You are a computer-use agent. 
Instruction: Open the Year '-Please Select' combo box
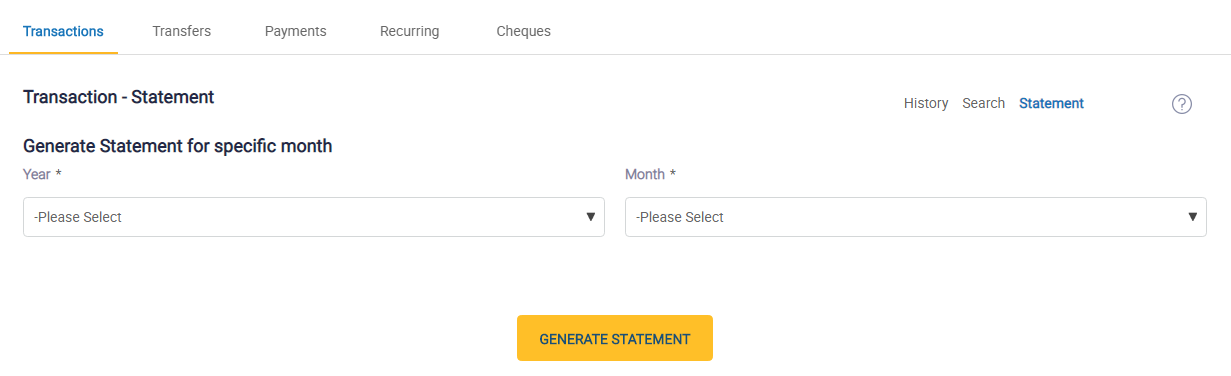[x=314, y=217]
